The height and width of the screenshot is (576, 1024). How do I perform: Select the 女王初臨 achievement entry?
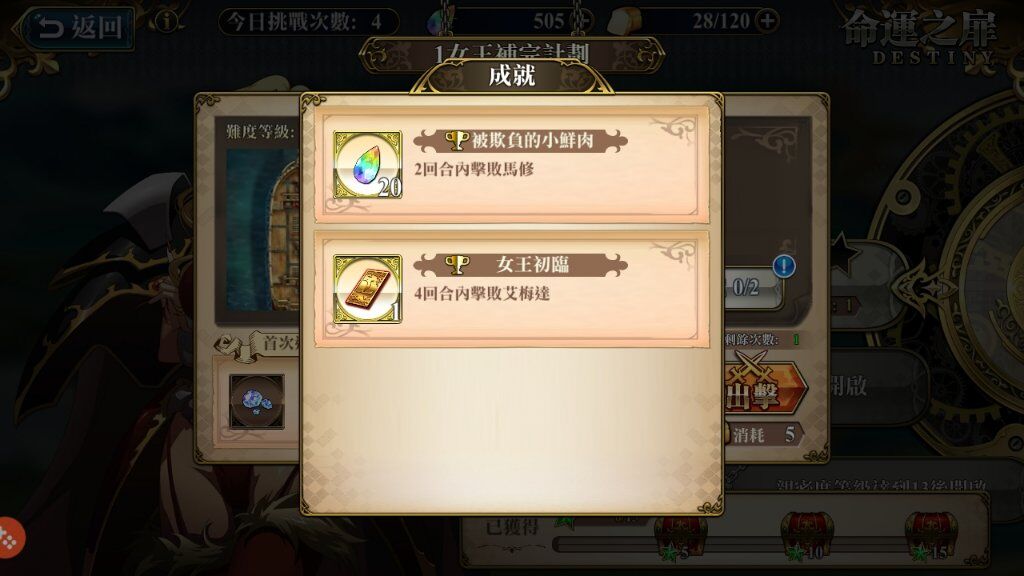512,289
